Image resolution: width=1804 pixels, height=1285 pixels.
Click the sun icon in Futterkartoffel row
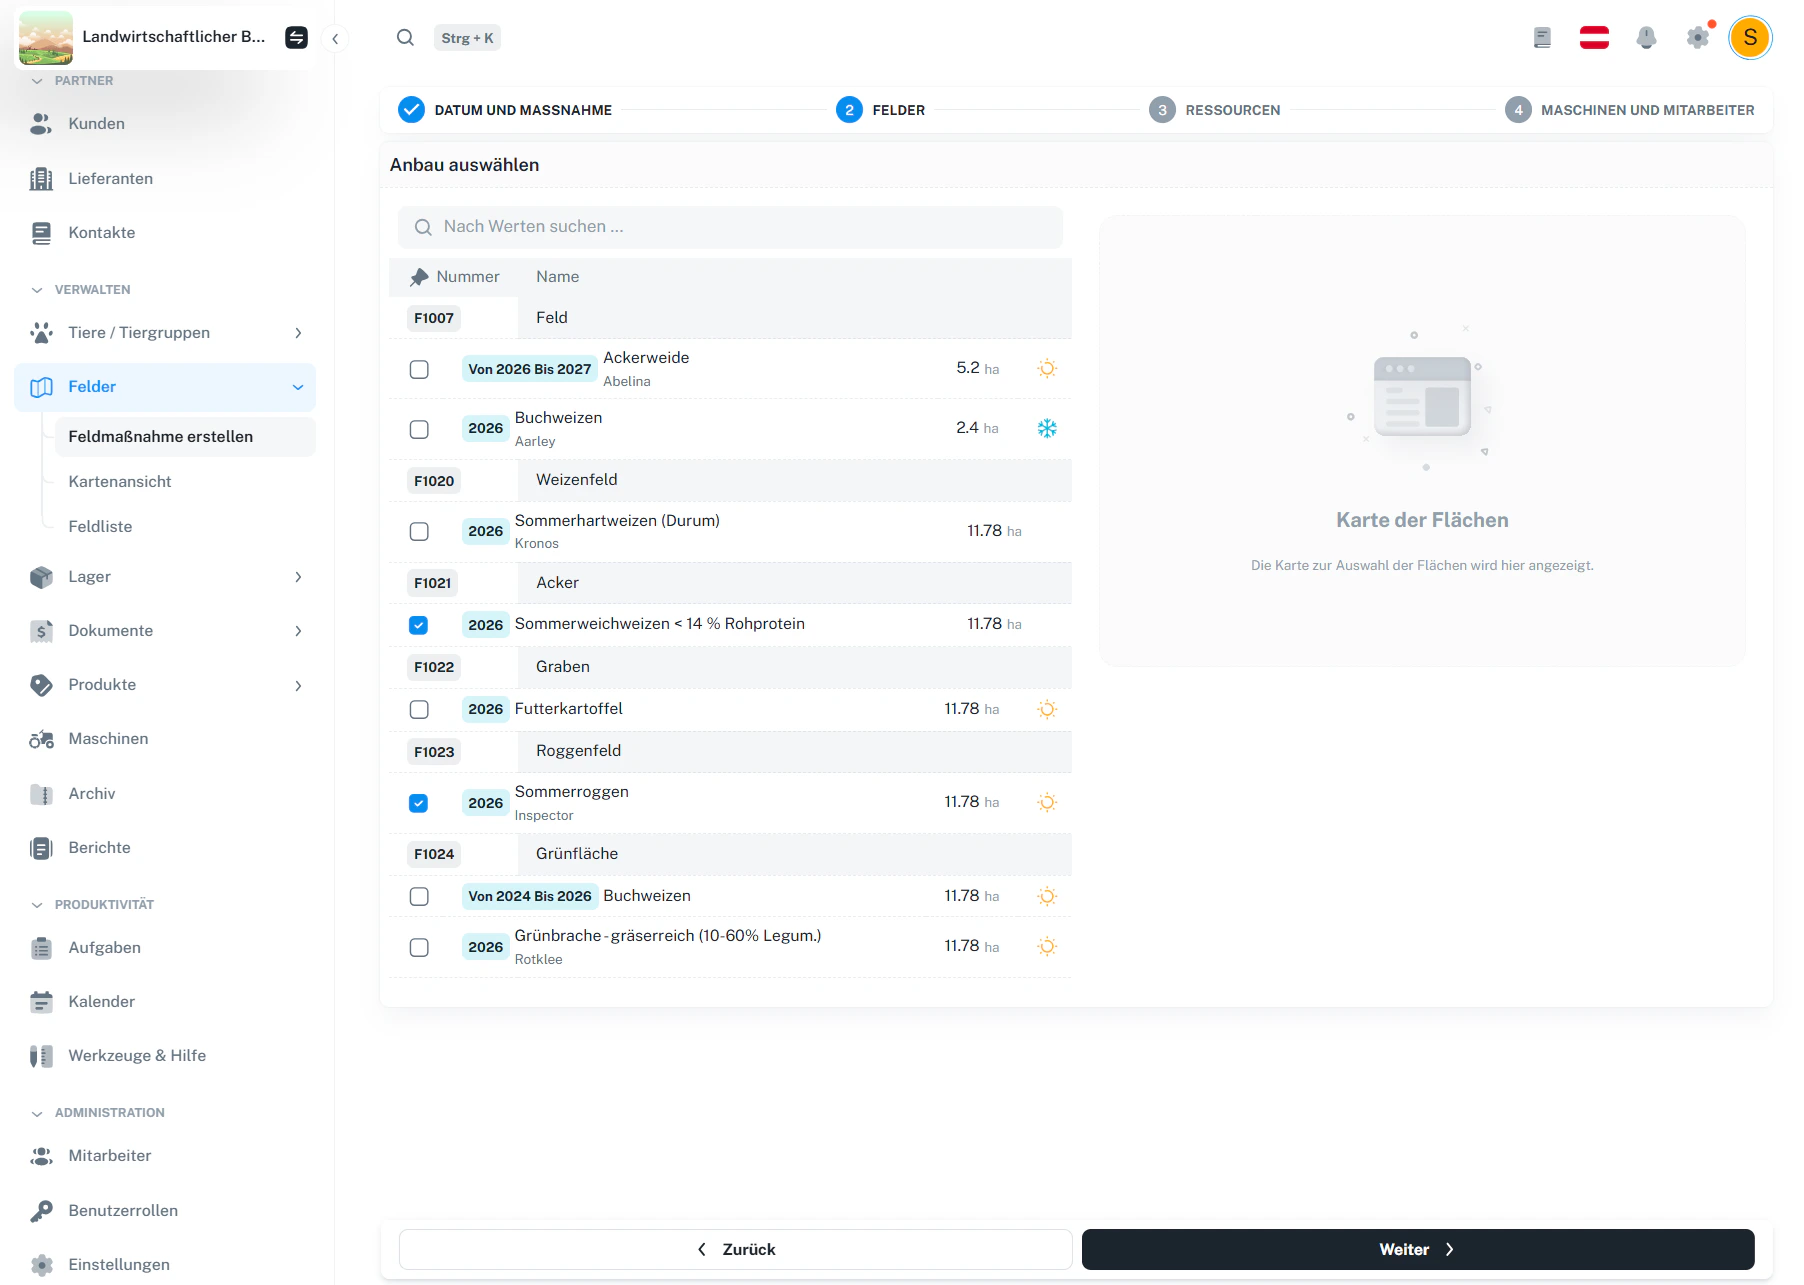click(x=1047, y=709)
